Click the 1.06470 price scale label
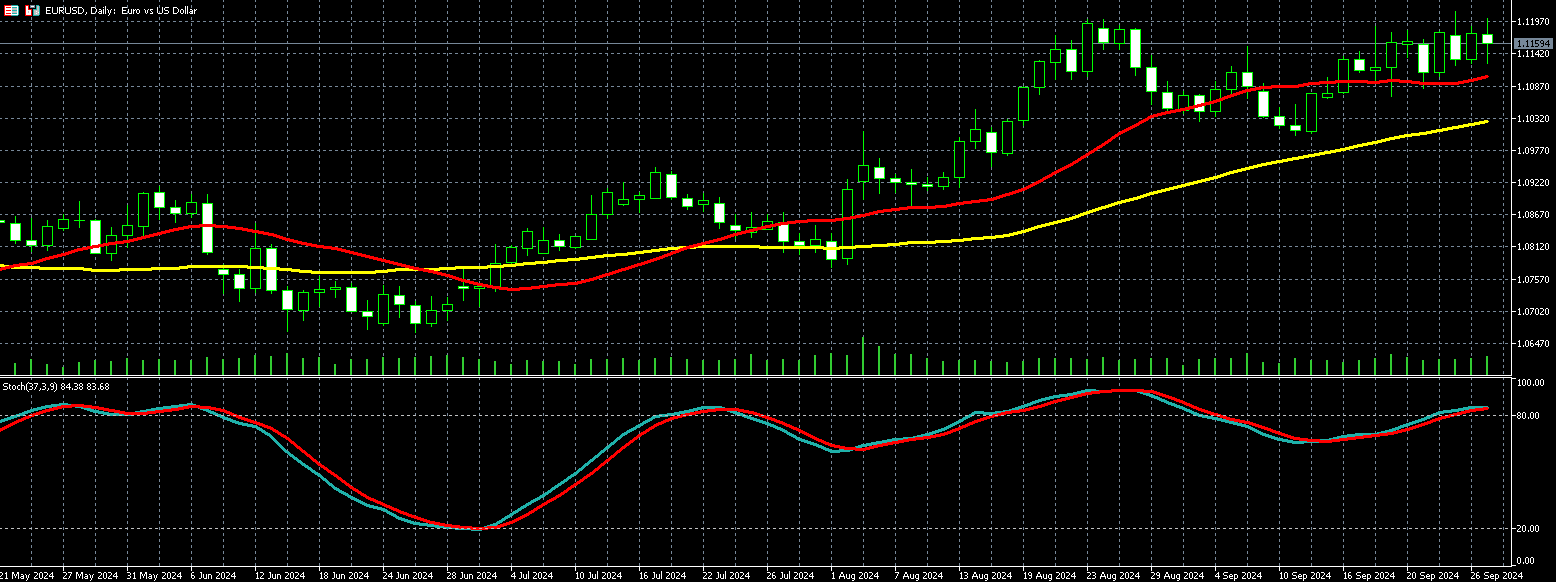 click(x=1533, y=344)
